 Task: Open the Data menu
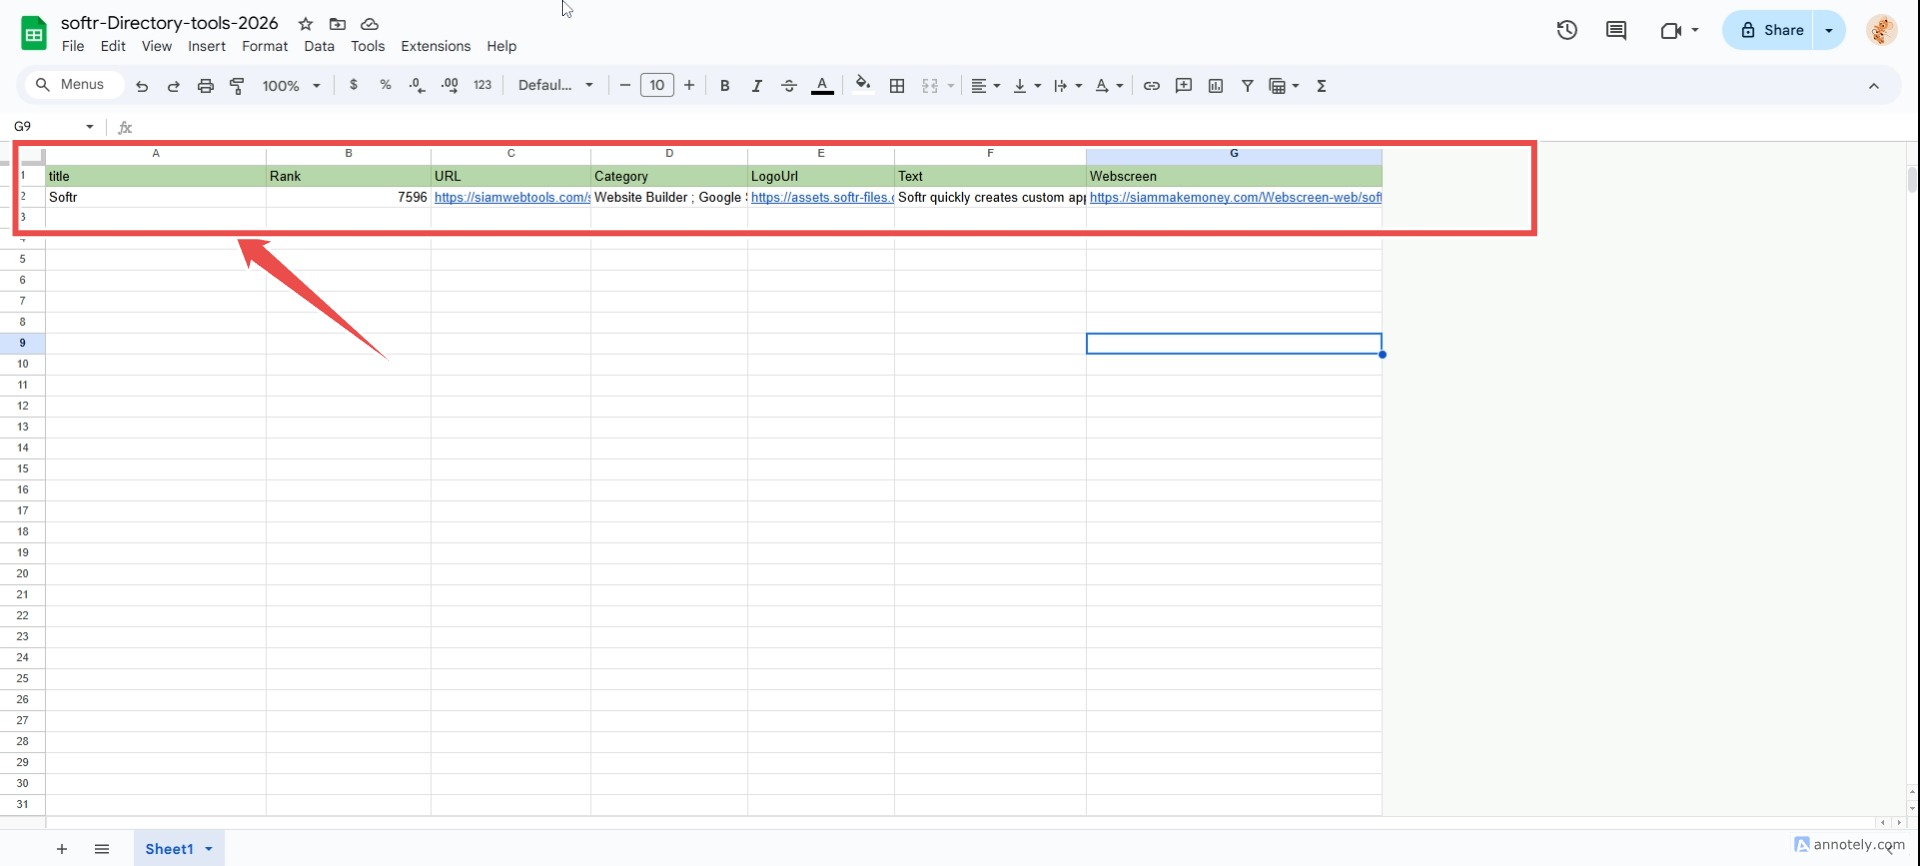tap(319, 46)
